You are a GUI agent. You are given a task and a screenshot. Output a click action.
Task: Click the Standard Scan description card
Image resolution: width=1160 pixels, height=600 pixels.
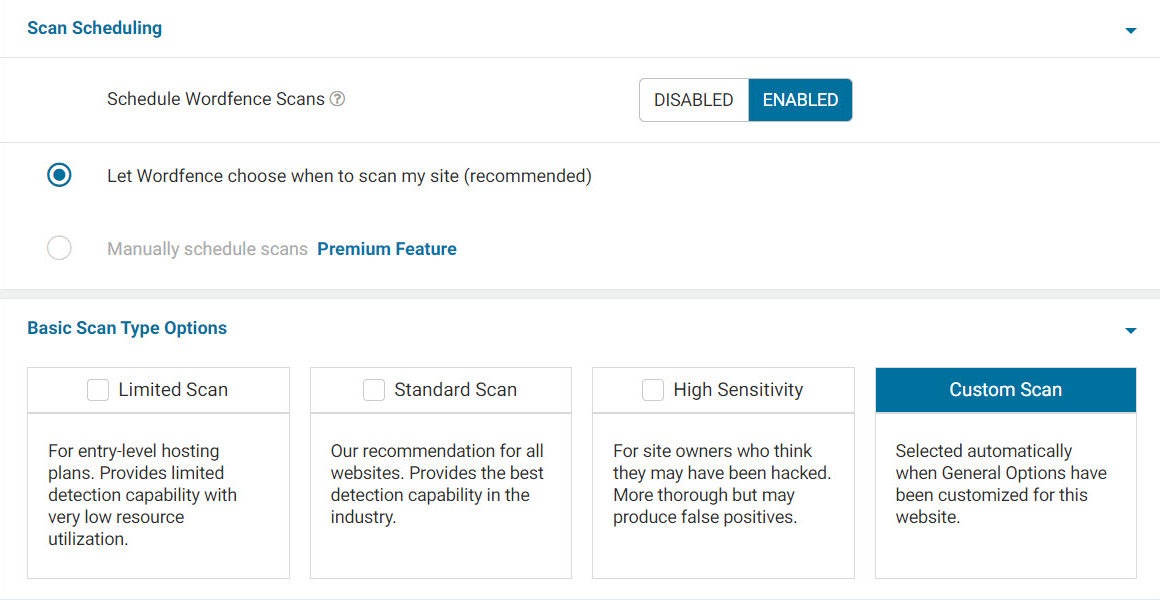coord(440,495)
